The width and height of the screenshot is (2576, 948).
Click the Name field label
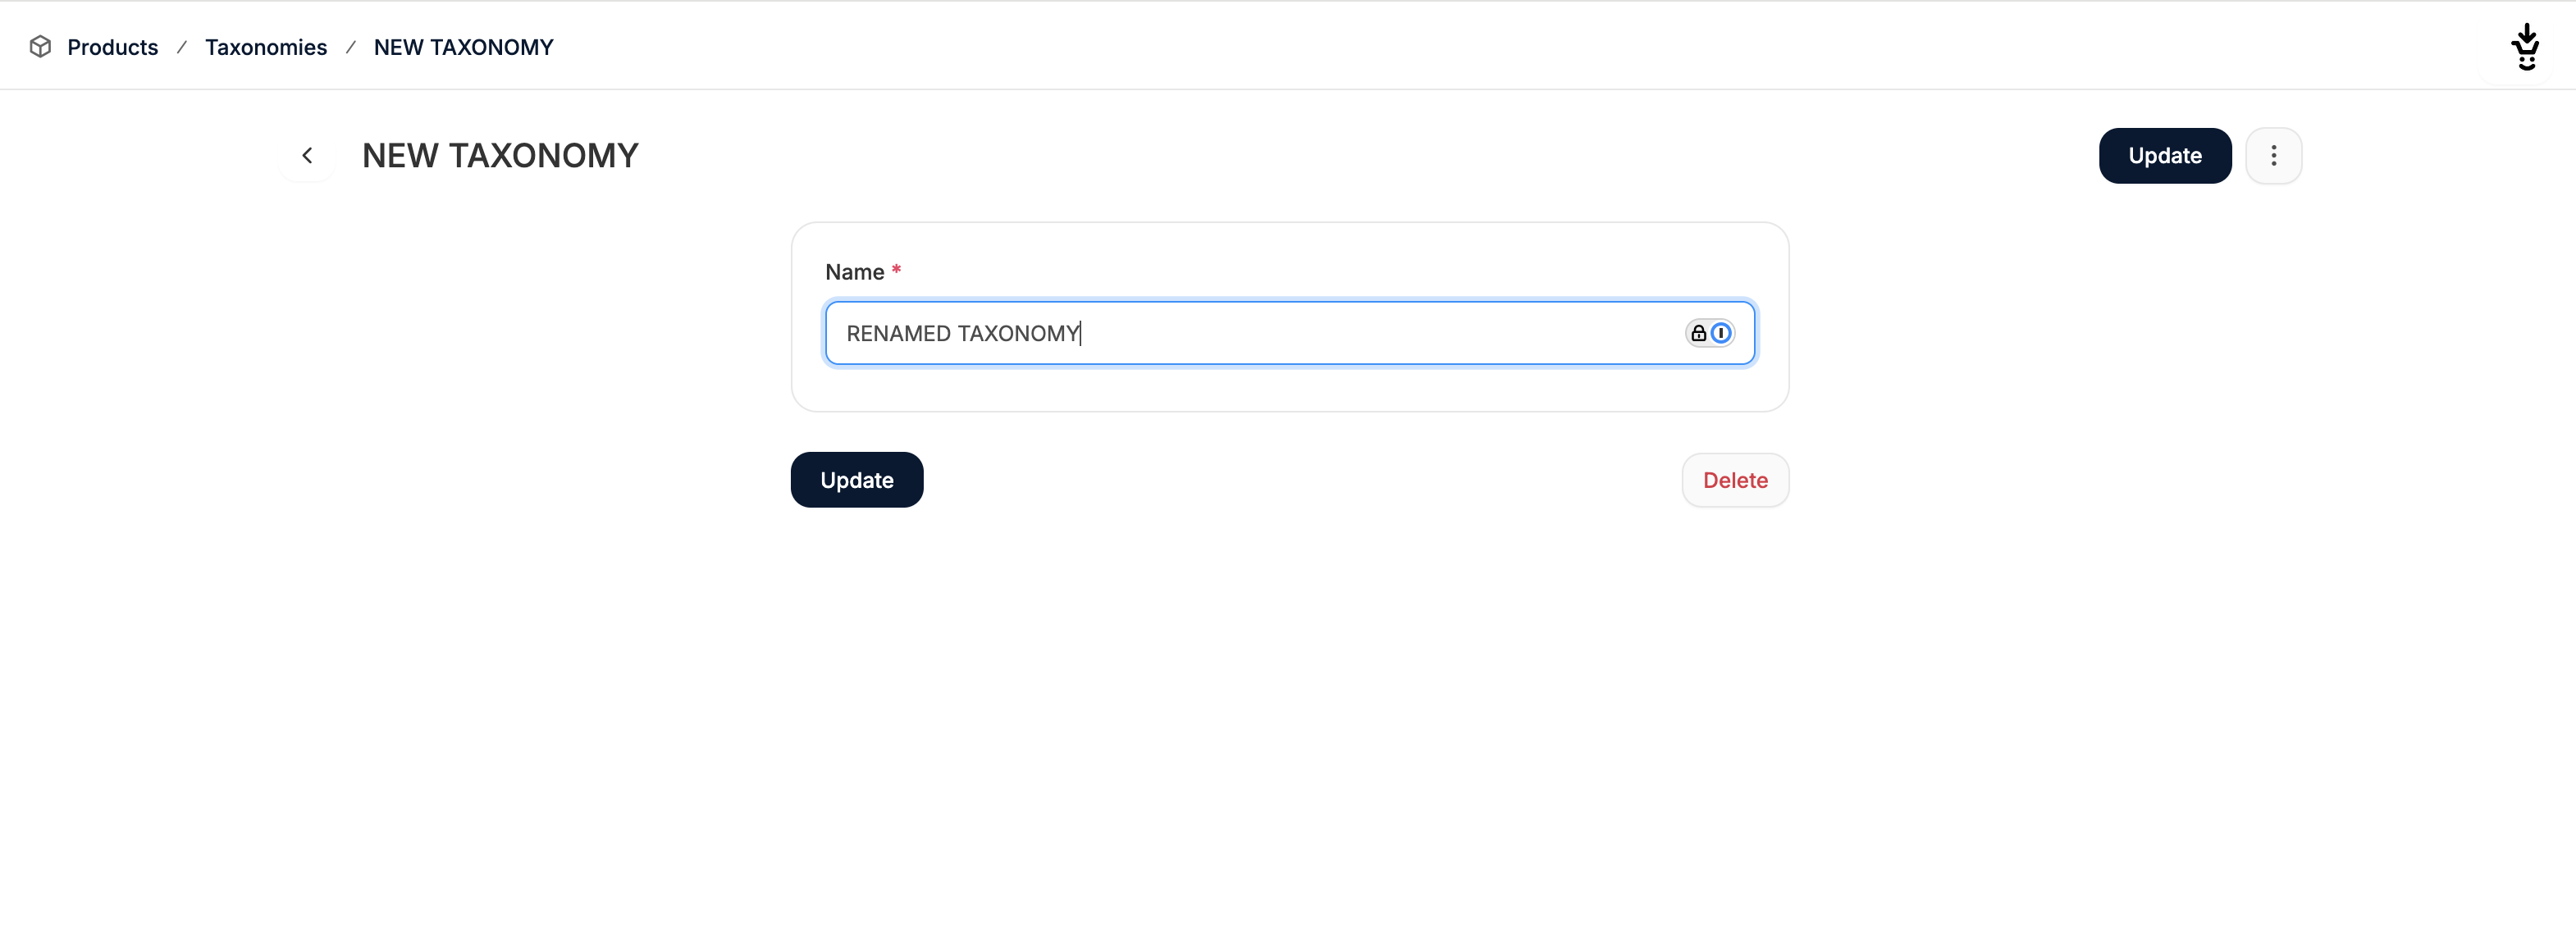pos(854,272)
